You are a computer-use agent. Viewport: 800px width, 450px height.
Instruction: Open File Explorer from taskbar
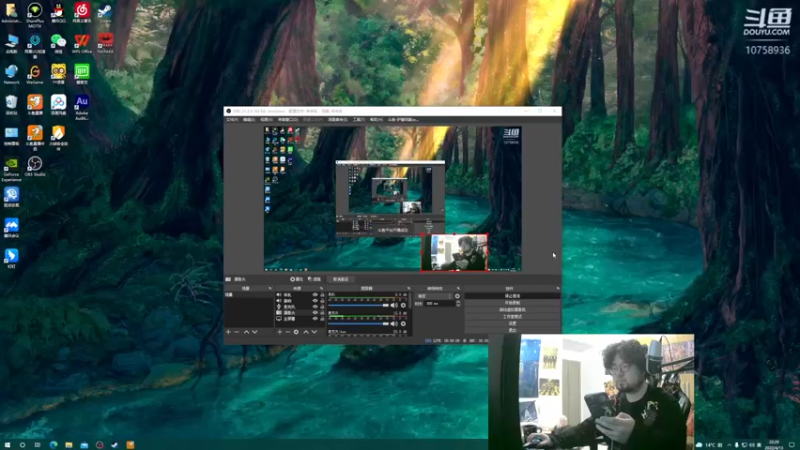tap(68, 445)
